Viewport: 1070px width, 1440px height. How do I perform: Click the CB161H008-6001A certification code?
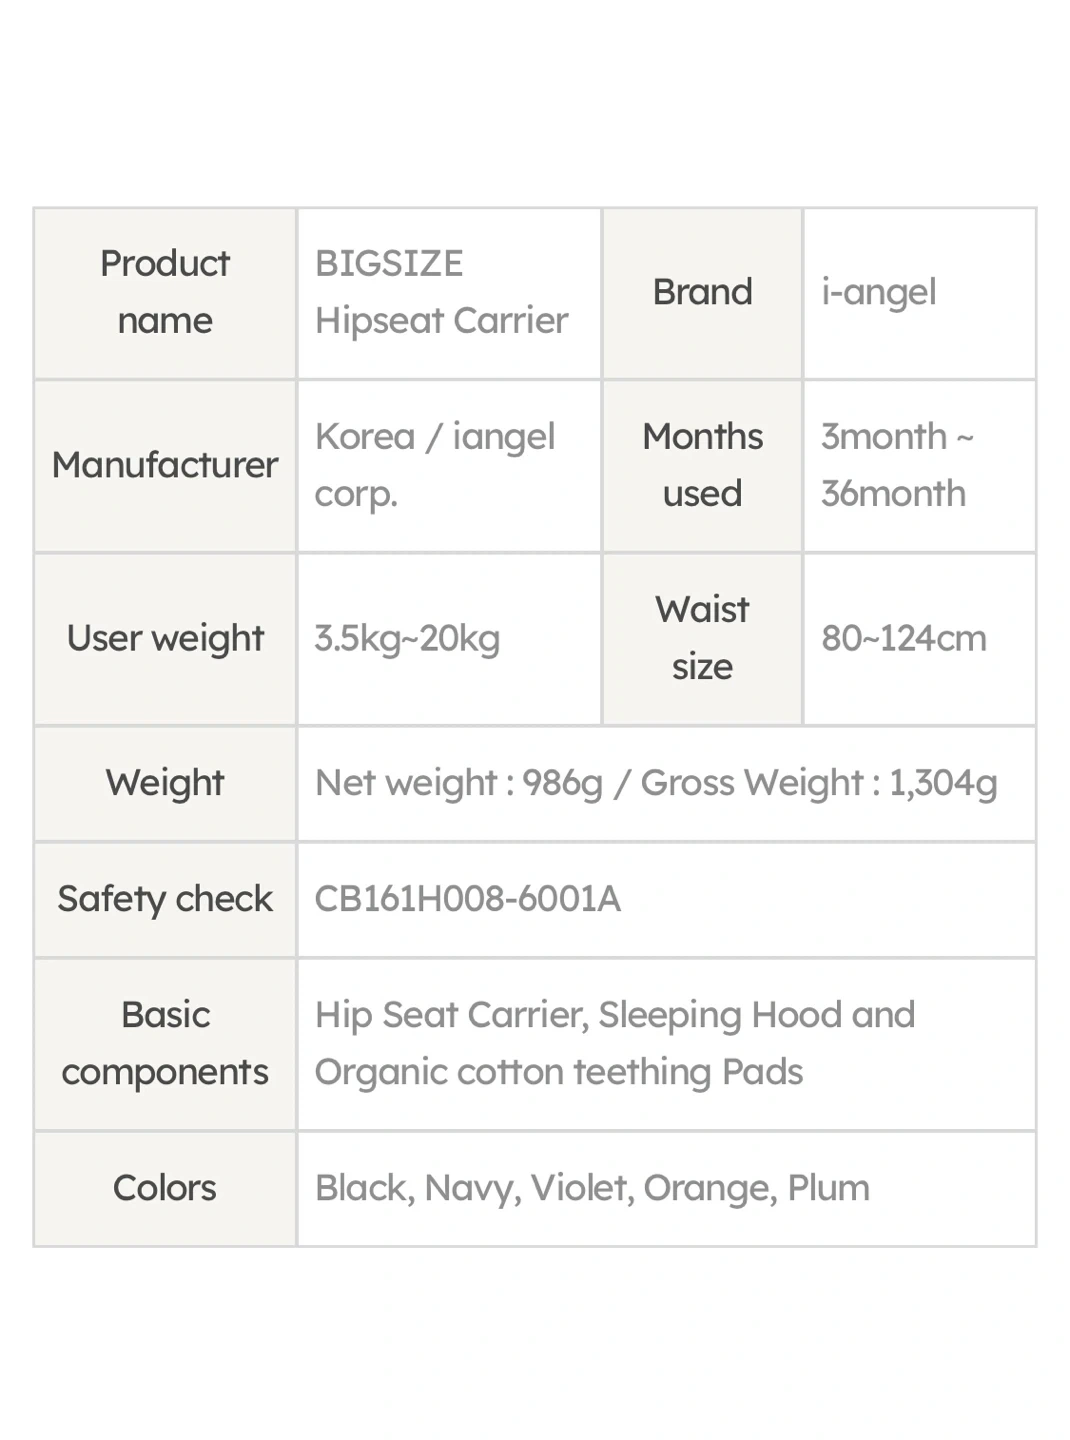click(x=468, y=899)
